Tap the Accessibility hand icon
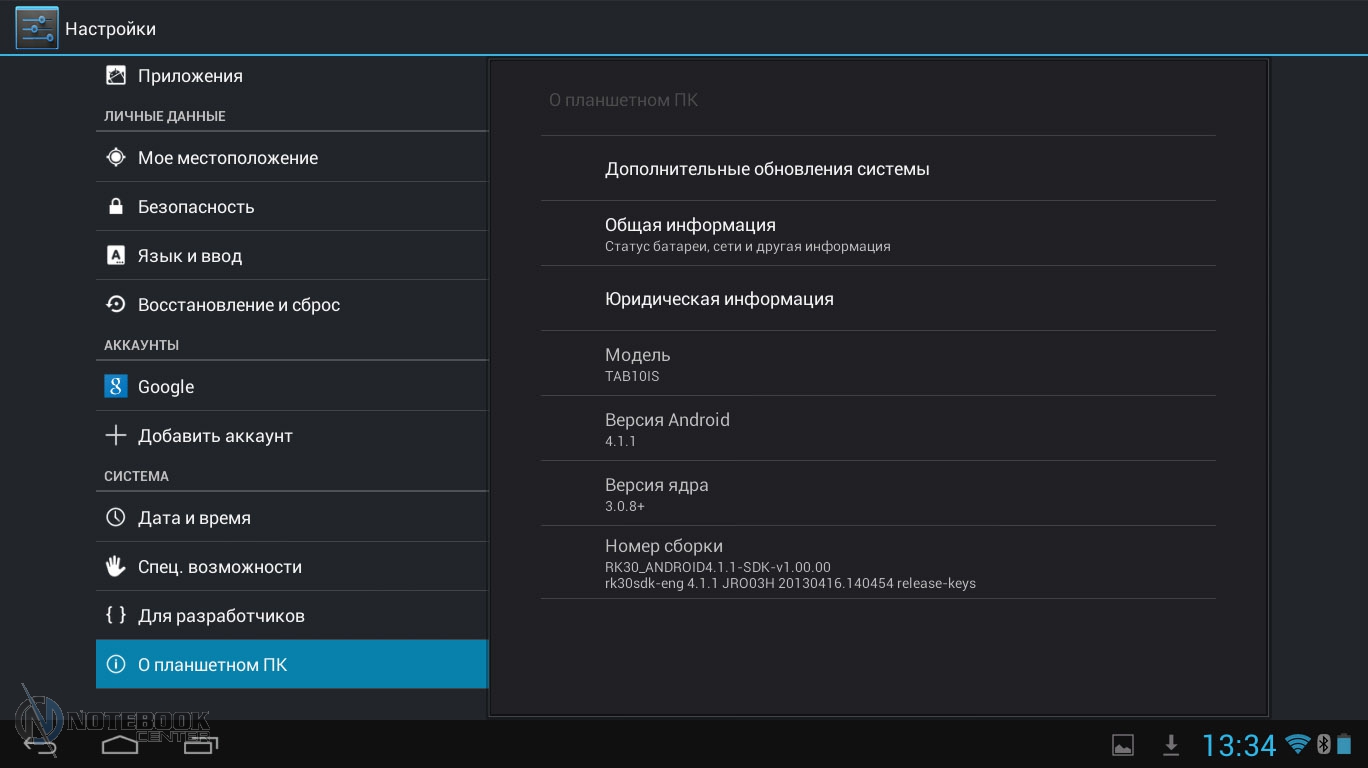 [x=116, y=567]
